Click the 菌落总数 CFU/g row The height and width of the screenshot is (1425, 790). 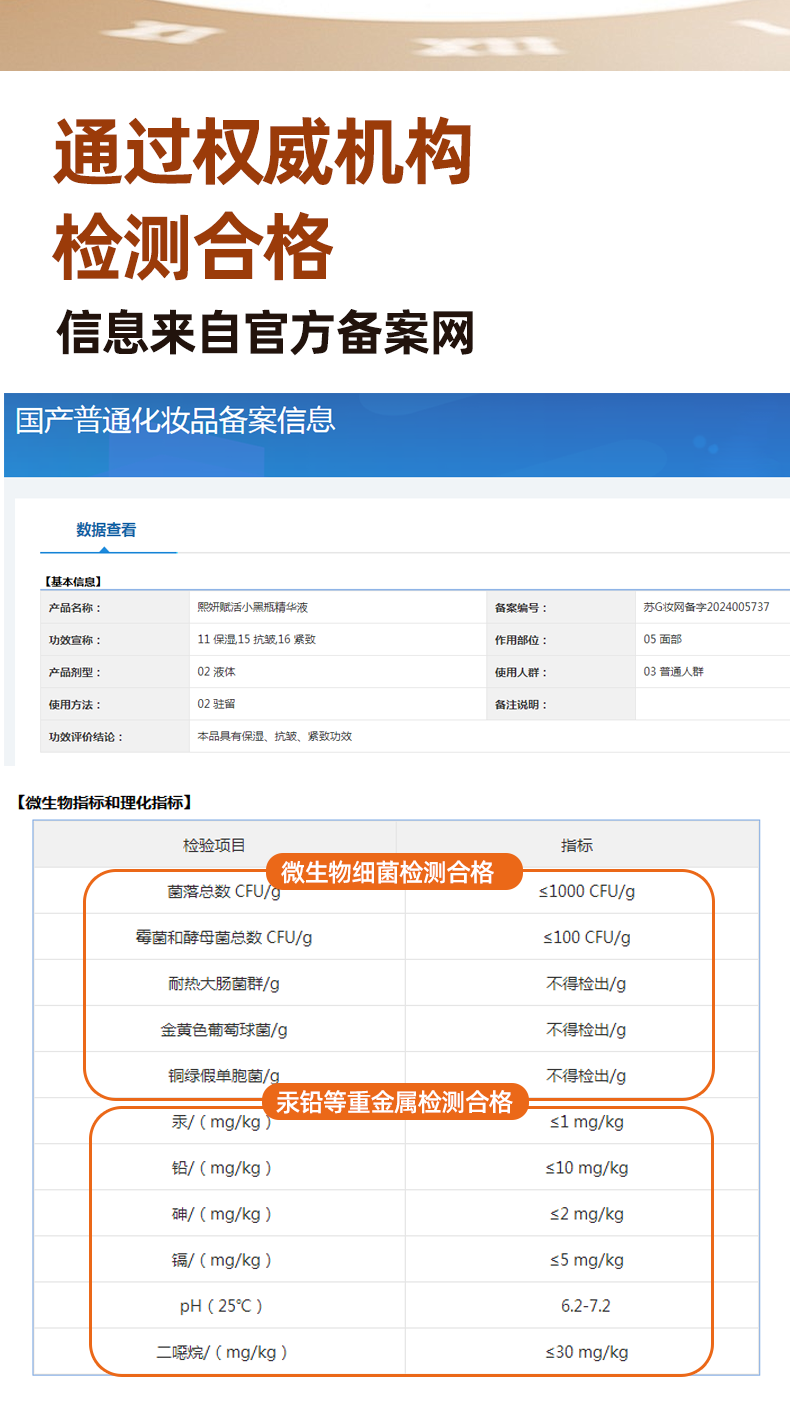pyautogui.click(x=224, y=891)
